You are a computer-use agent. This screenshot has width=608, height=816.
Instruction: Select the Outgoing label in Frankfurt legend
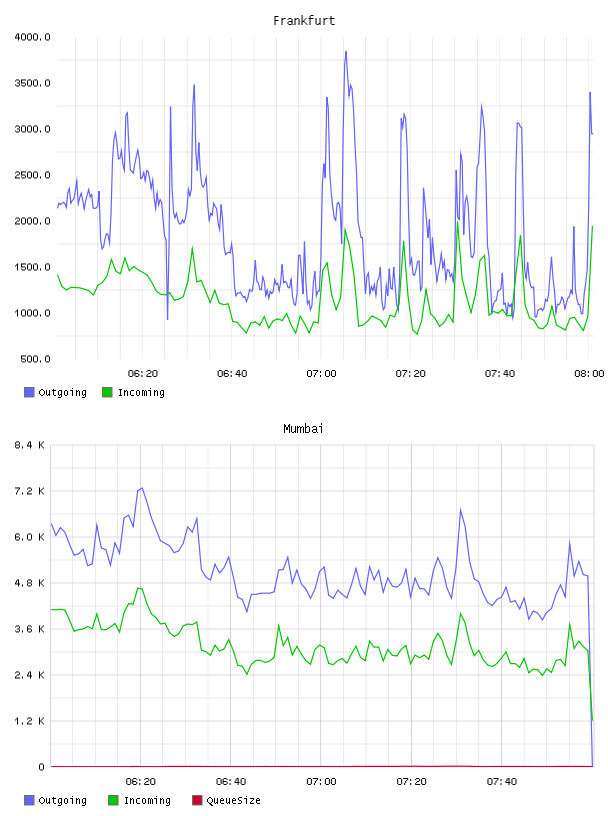[x=62, y=392]
